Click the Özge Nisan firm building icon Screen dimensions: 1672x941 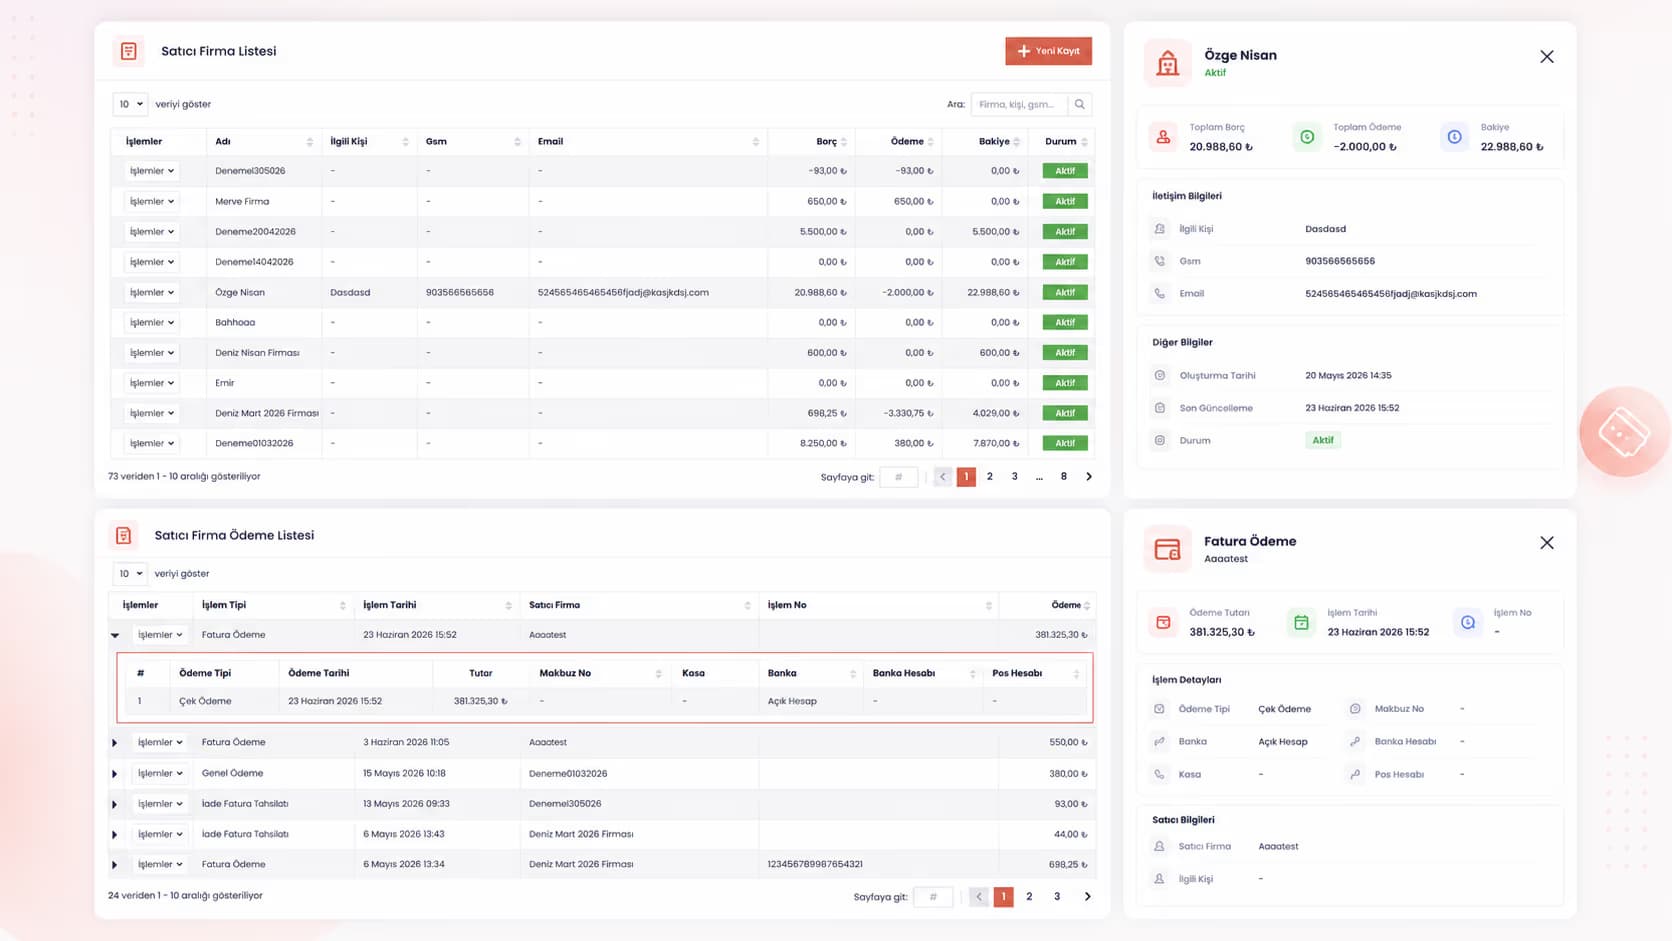point(1167,63)
